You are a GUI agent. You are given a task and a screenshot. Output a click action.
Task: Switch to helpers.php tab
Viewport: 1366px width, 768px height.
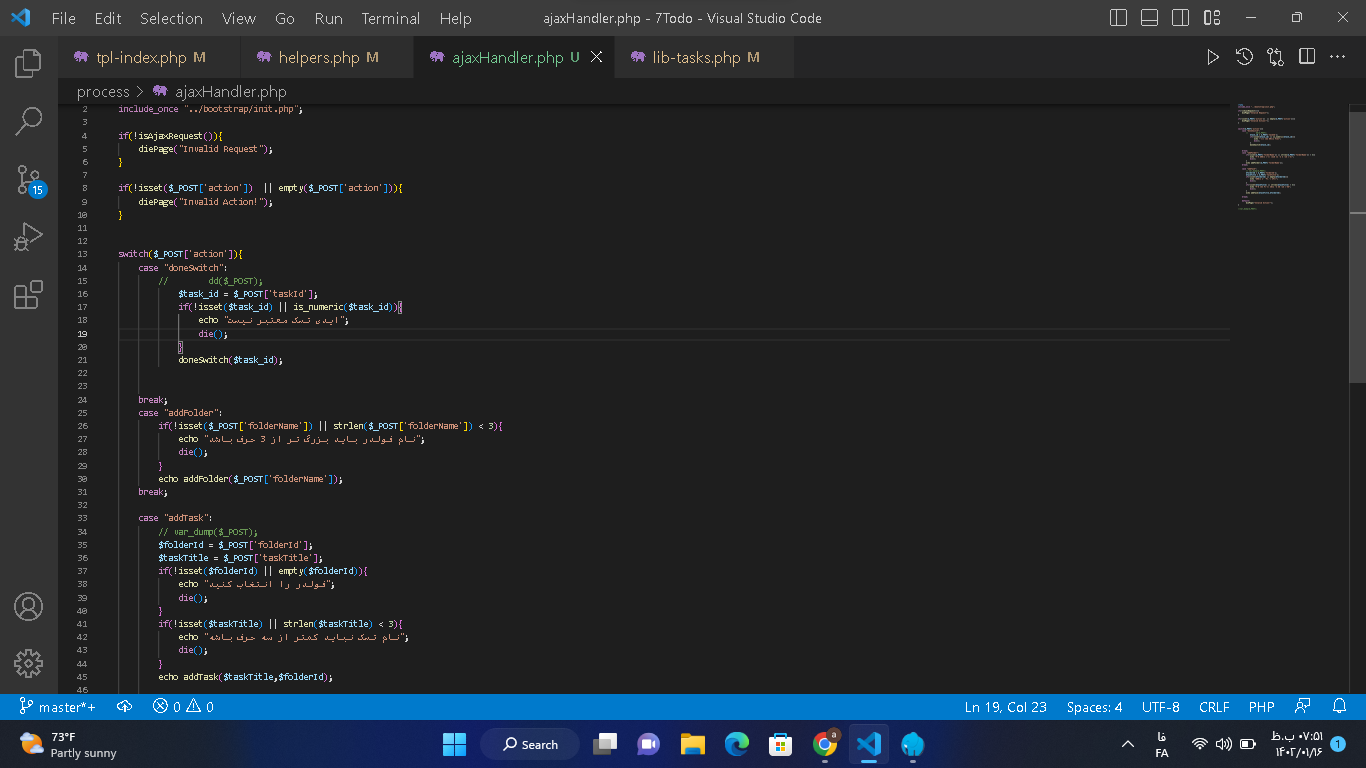[x=327, y=57]
